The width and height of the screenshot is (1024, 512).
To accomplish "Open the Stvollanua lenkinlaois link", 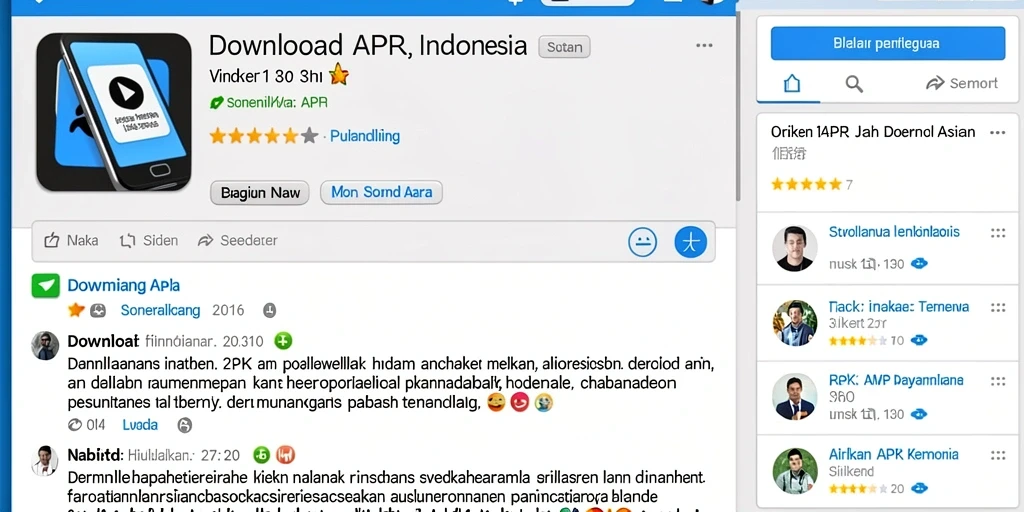I will [x=894, y=232].
